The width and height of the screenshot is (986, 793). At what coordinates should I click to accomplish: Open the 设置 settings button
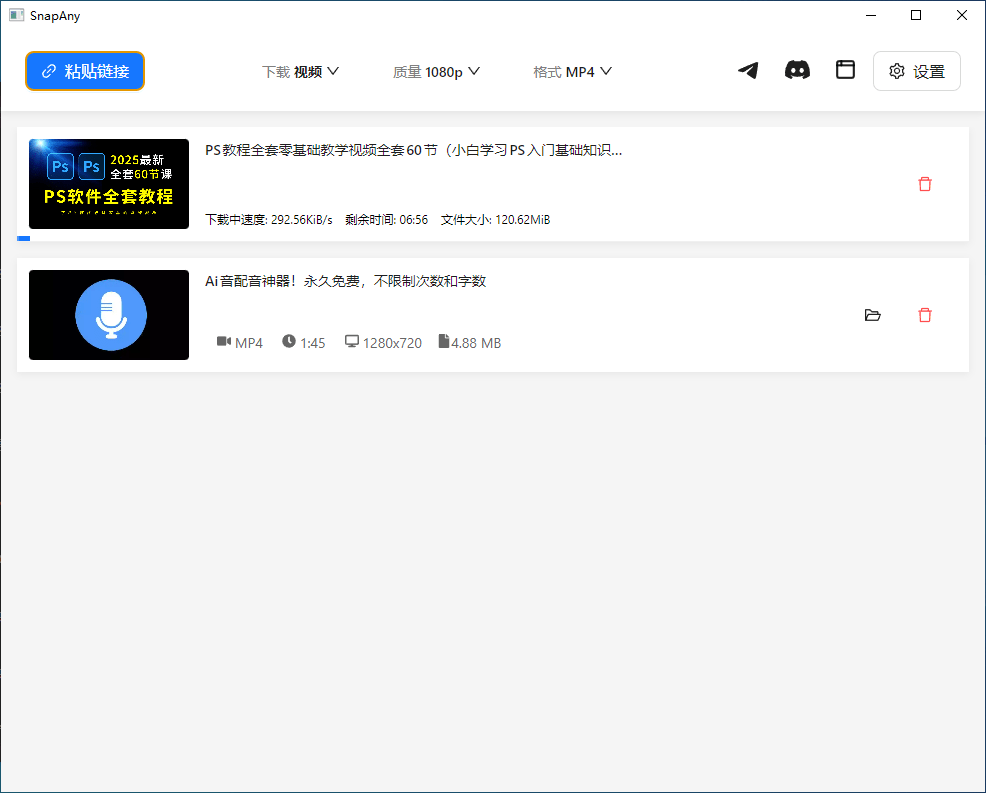tap(917, 71)
